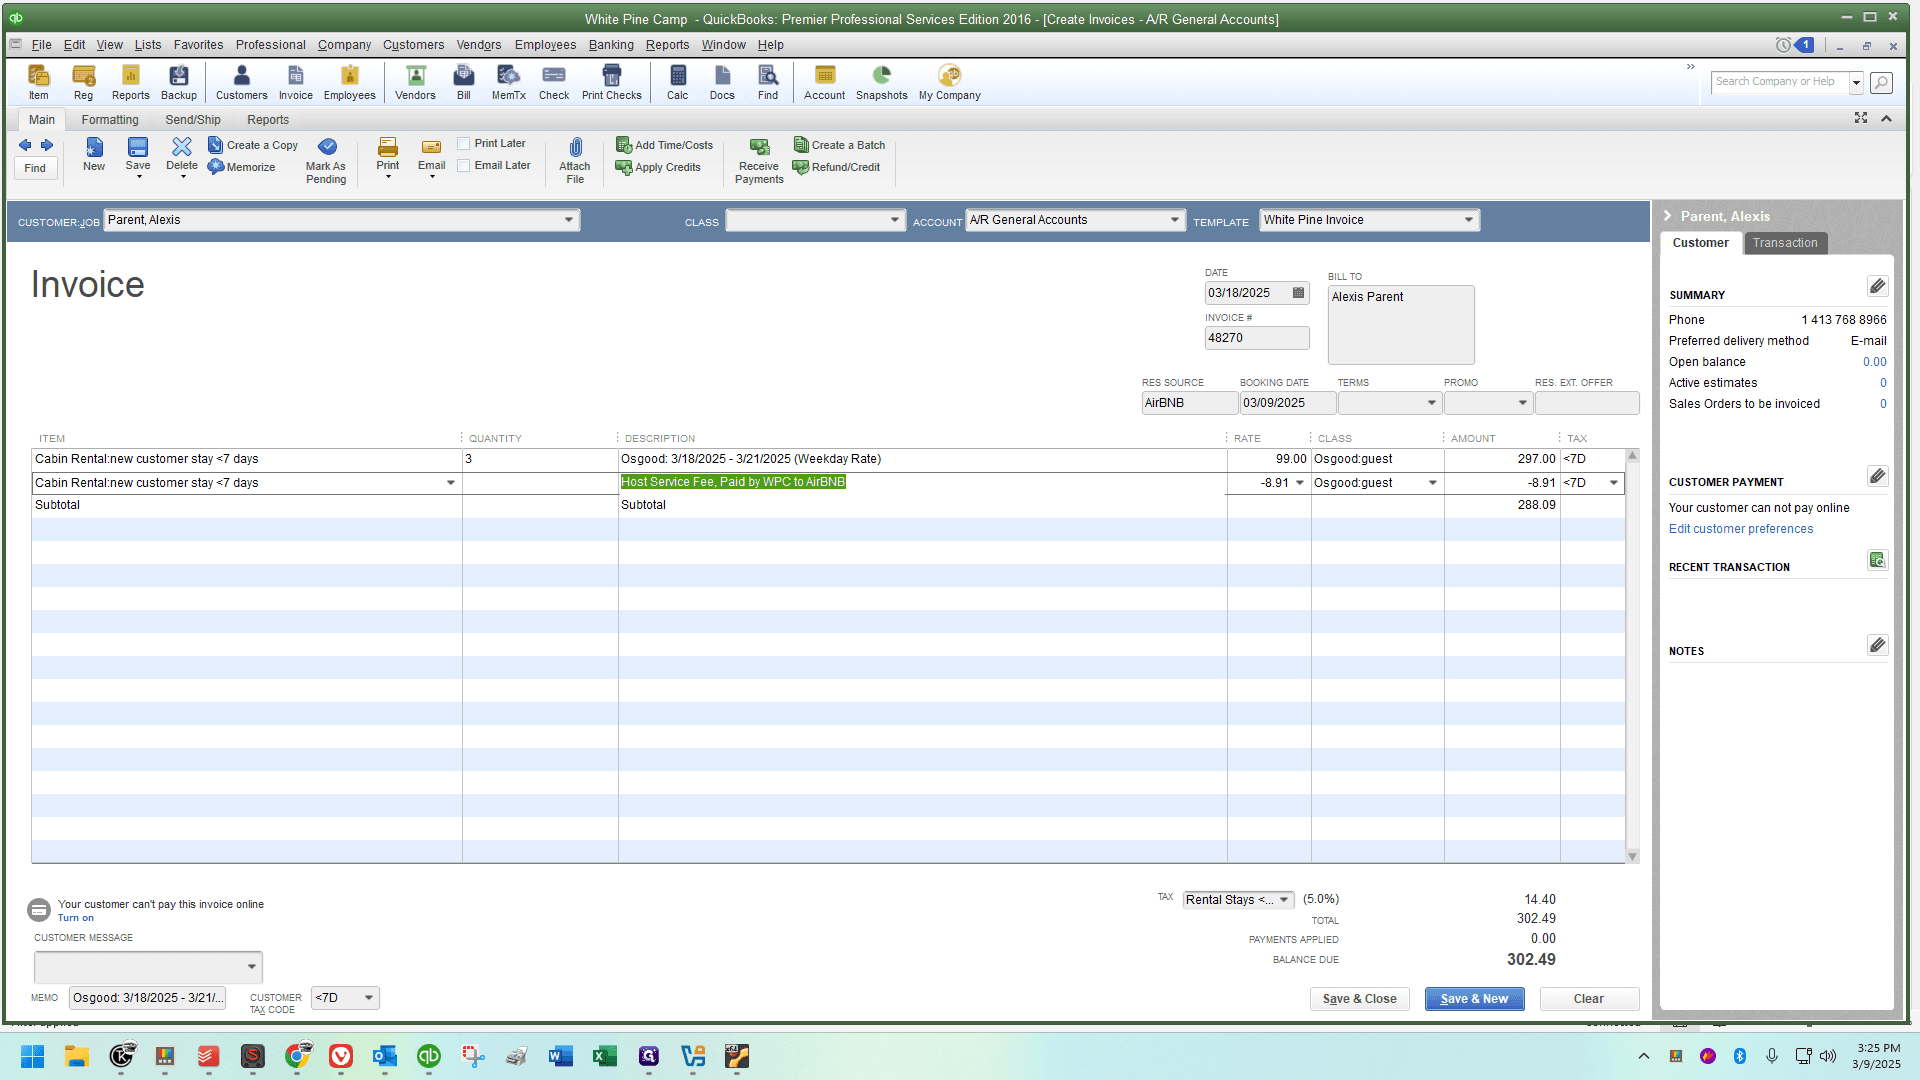Click Receive Payments icon
1920x1080 pixels.
tap(759, 160)
